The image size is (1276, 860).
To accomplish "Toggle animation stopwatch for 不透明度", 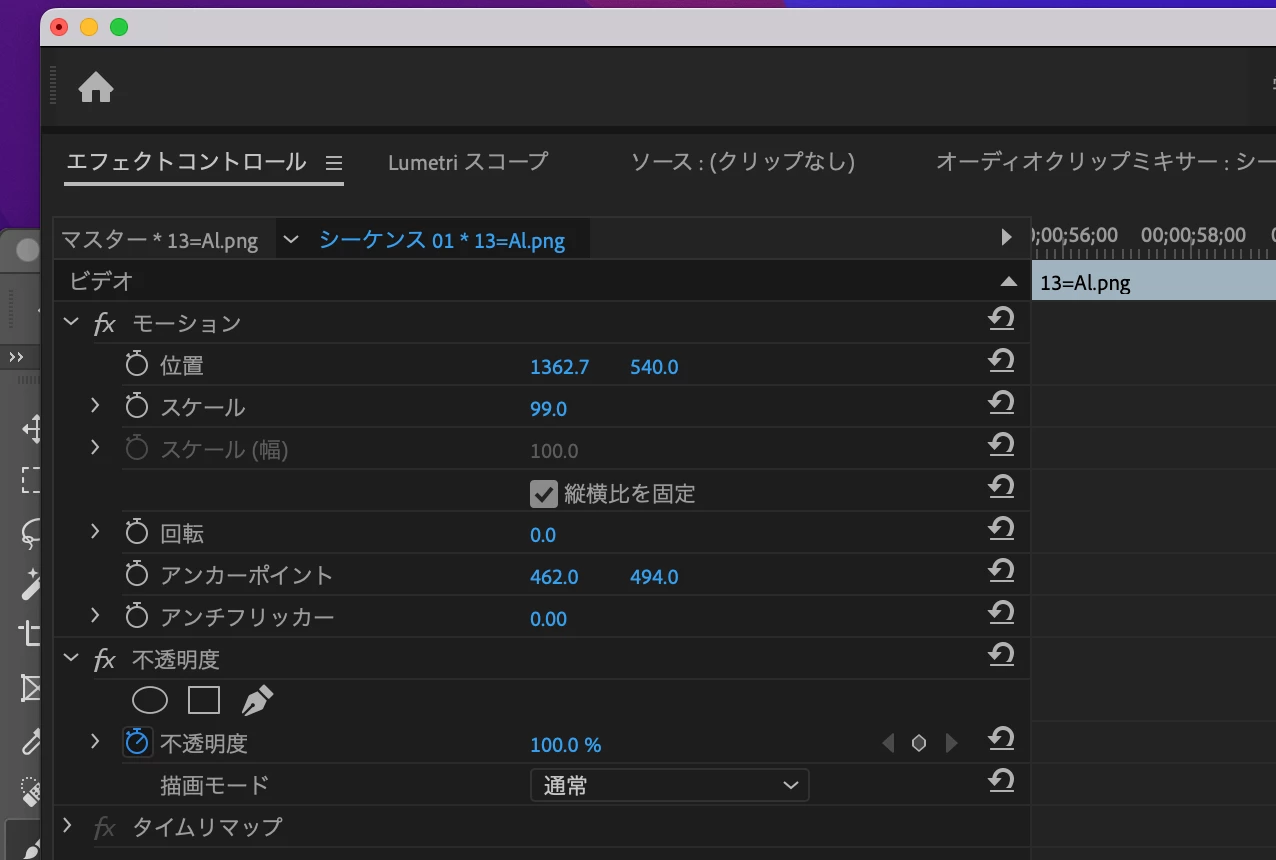I will click(136, 742).
